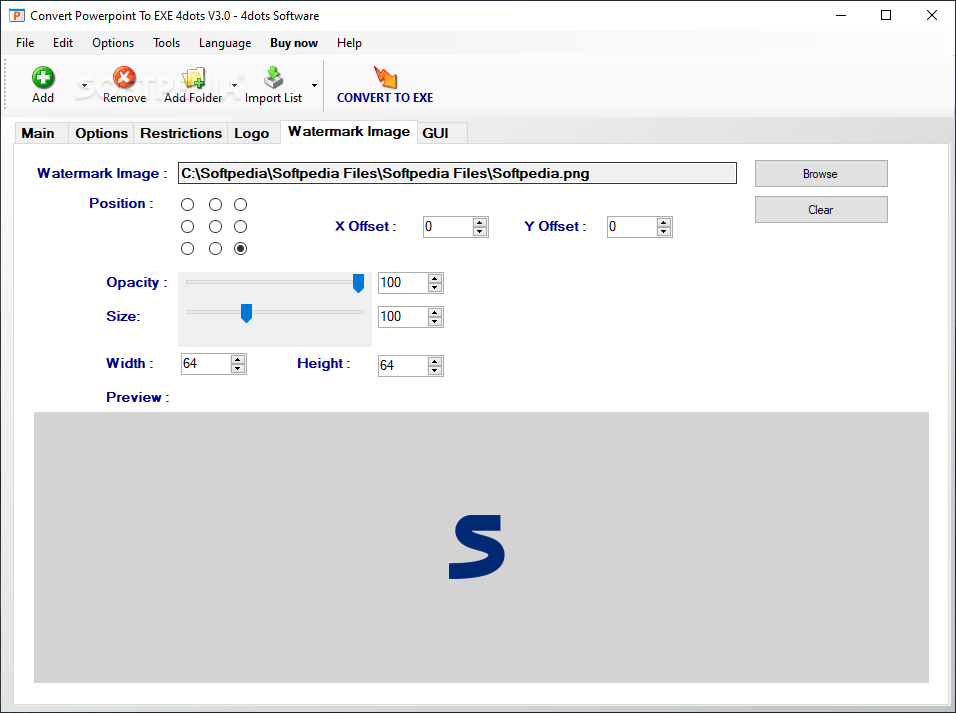Click the Browse button

tap(821, 174)
